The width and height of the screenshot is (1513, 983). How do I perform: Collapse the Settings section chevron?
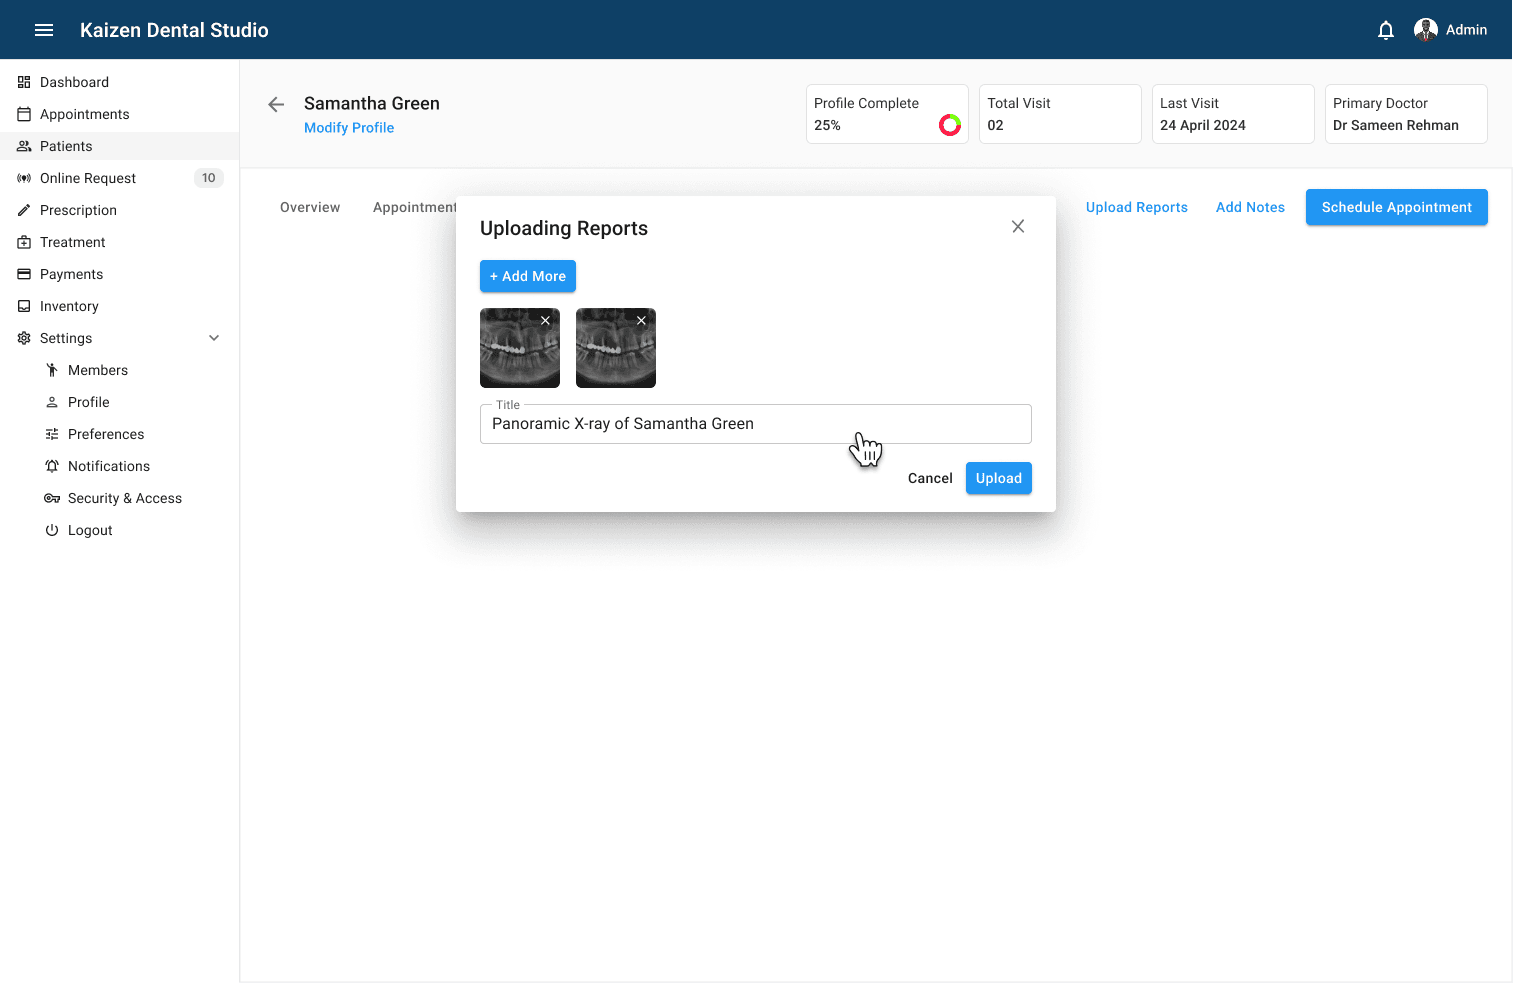click(214, 338)
